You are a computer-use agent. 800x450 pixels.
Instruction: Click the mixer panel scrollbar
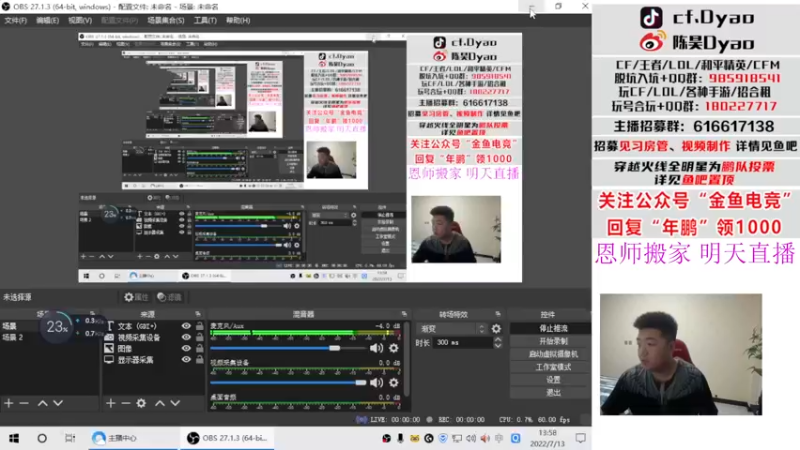(x=407, y=359)
